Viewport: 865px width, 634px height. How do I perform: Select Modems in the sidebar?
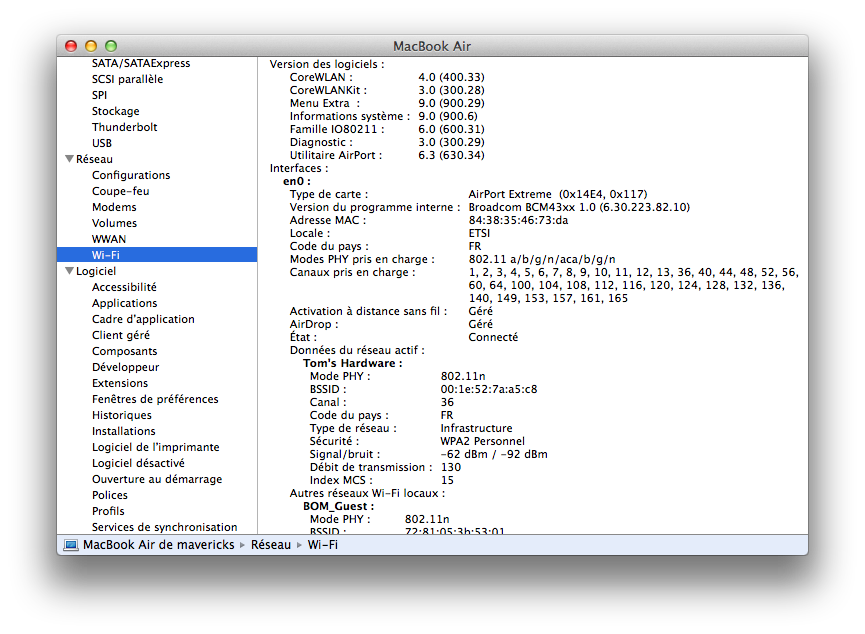click(x=114, y=207)
